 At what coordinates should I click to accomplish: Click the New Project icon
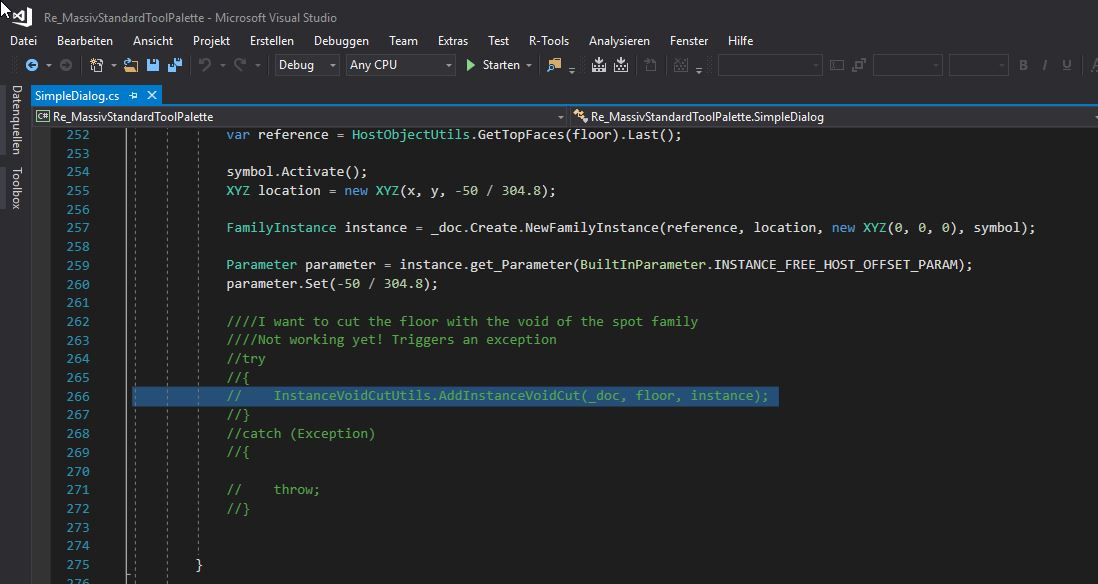[x=96, y=65]
